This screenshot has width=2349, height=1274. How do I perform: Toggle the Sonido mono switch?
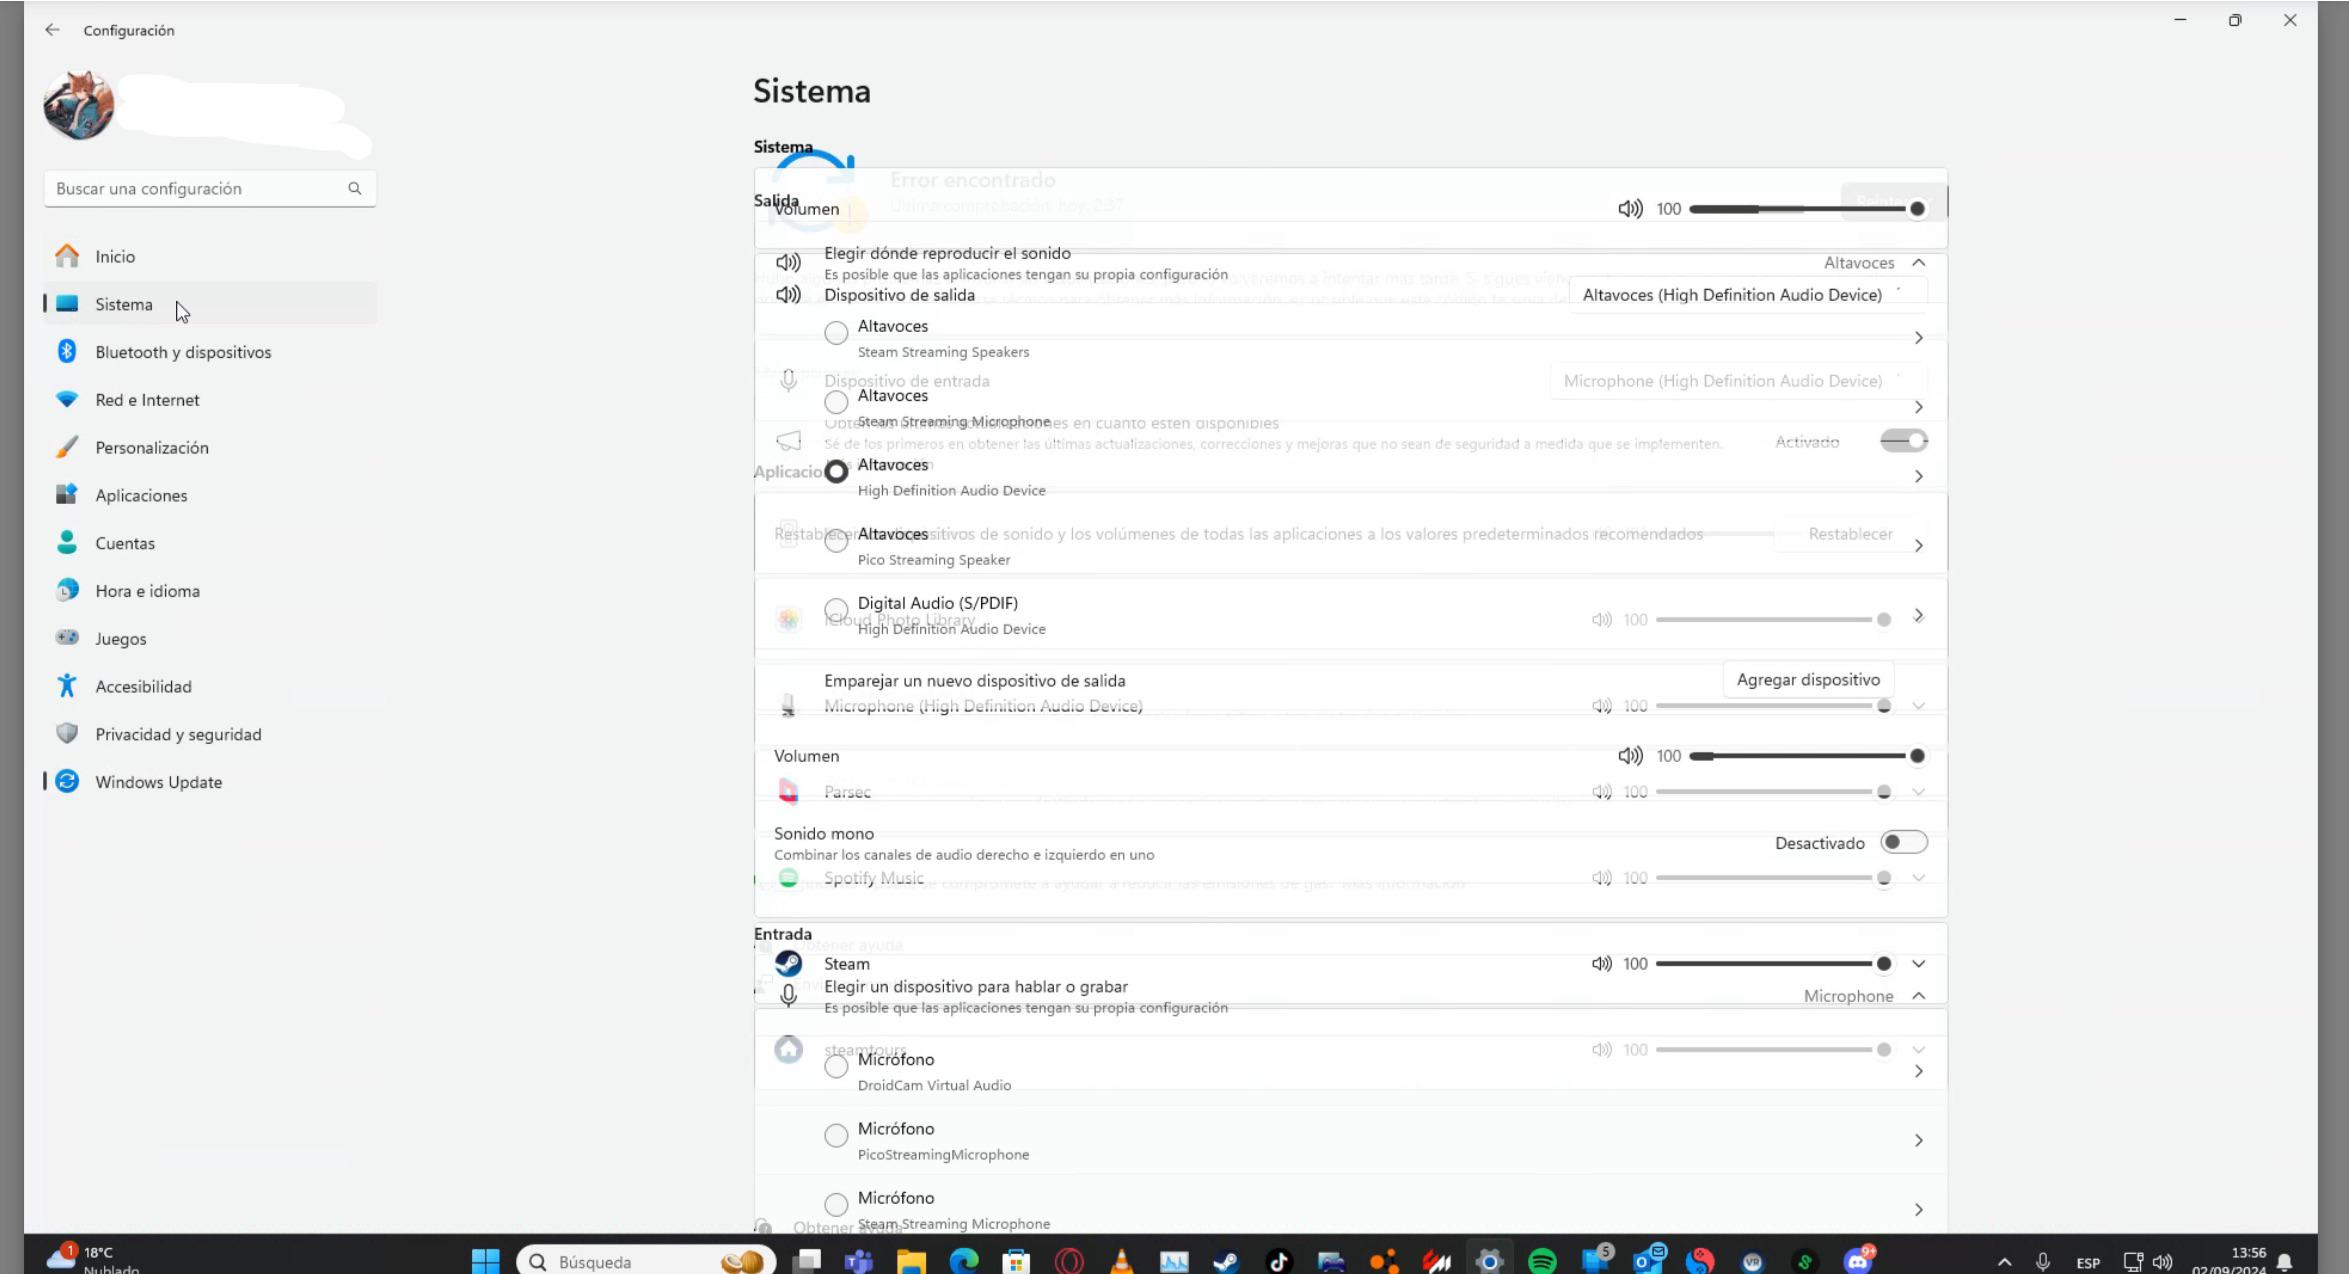(1903, 842)
